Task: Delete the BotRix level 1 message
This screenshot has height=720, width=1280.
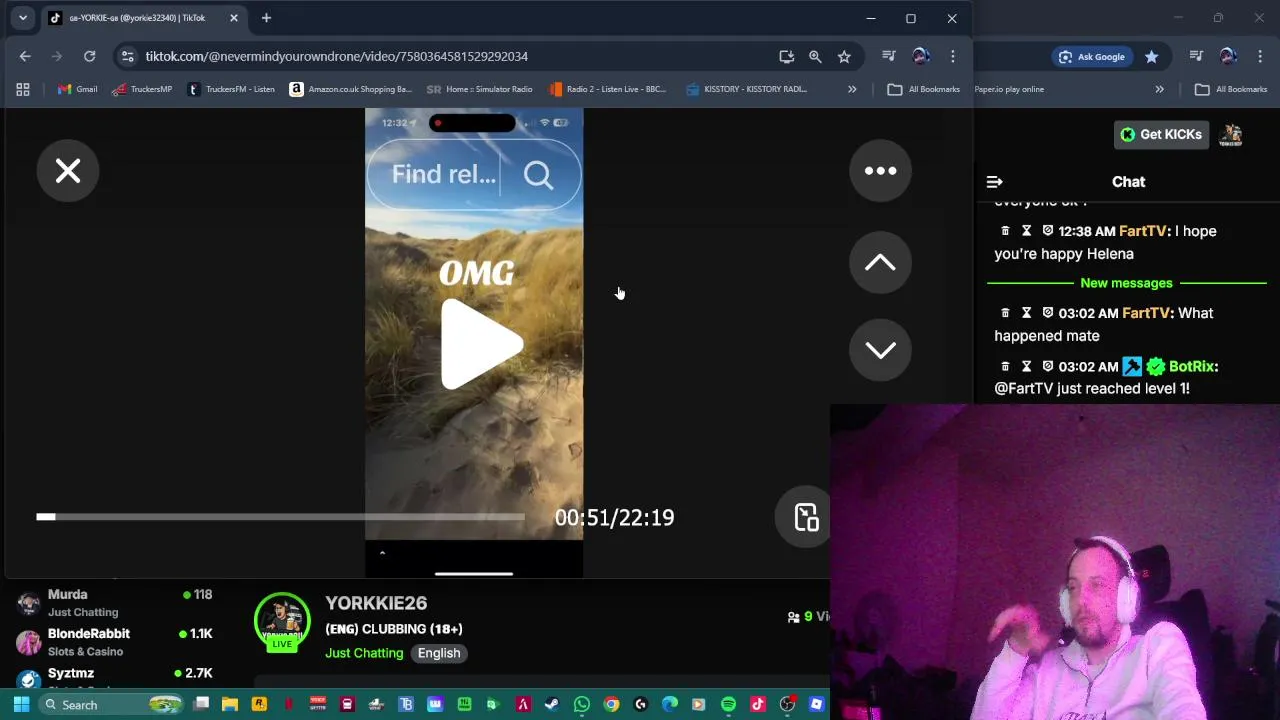Action: (x=1005, y=366)
